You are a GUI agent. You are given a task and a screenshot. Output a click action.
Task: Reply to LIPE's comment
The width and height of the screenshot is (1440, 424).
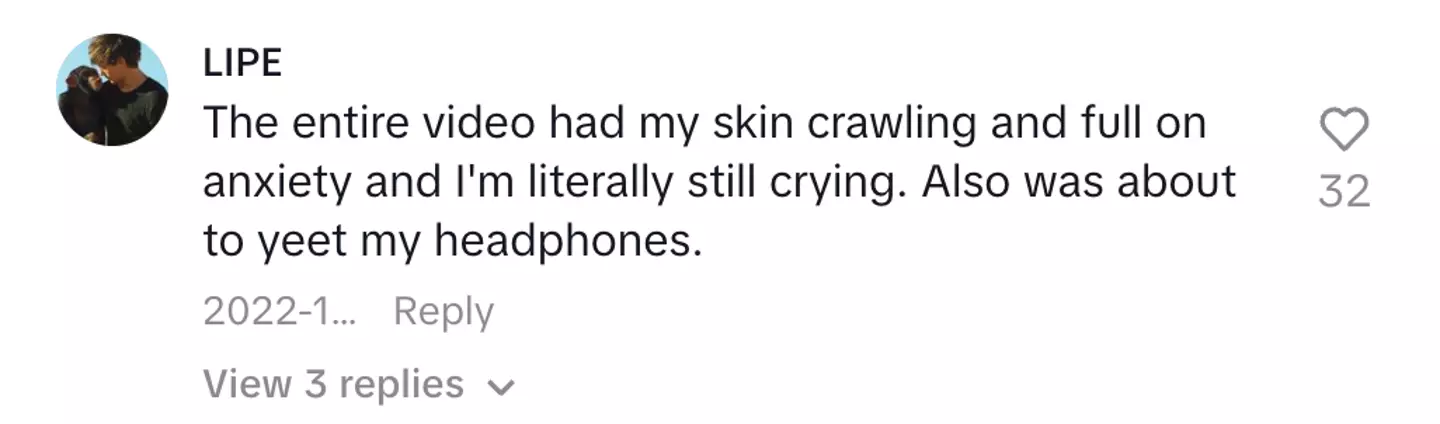pos(443,312)
